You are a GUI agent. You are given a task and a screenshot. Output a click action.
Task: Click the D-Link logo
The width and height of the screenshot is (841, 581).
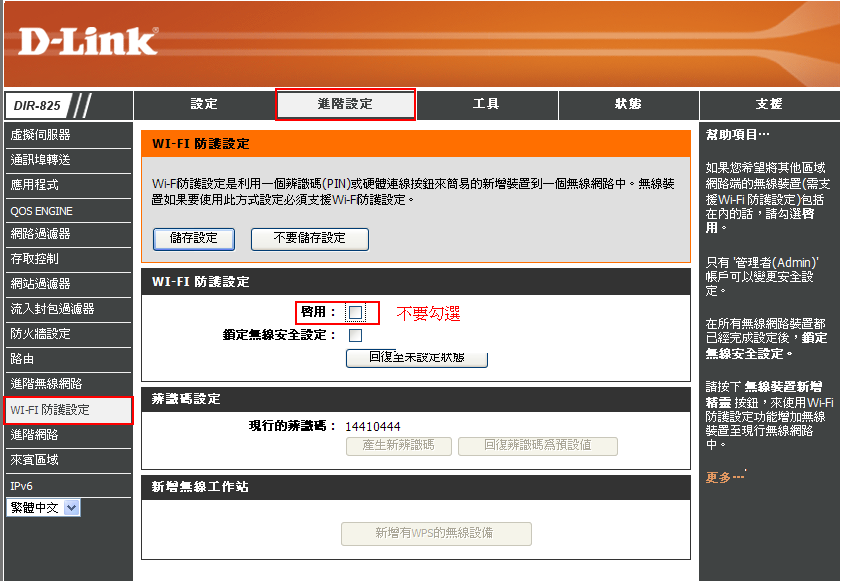(x=88, y=41)
